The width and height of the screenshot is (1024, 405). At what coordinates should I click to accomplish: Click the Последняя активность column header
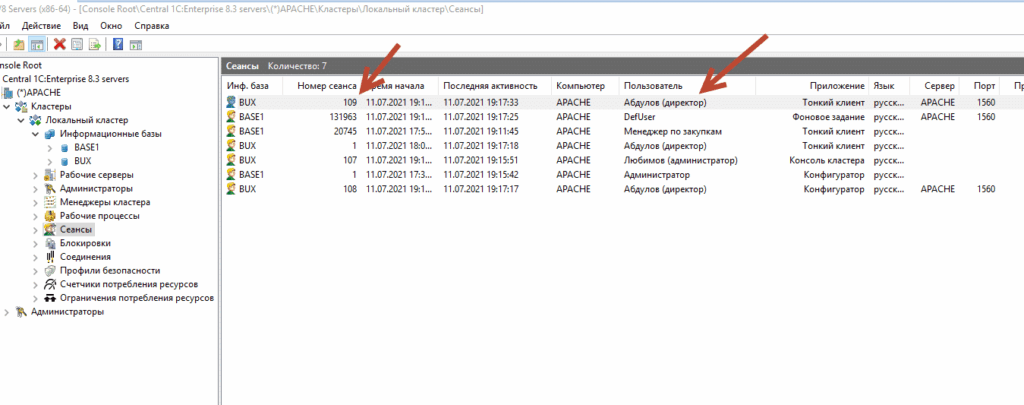(x=483, y=86)
